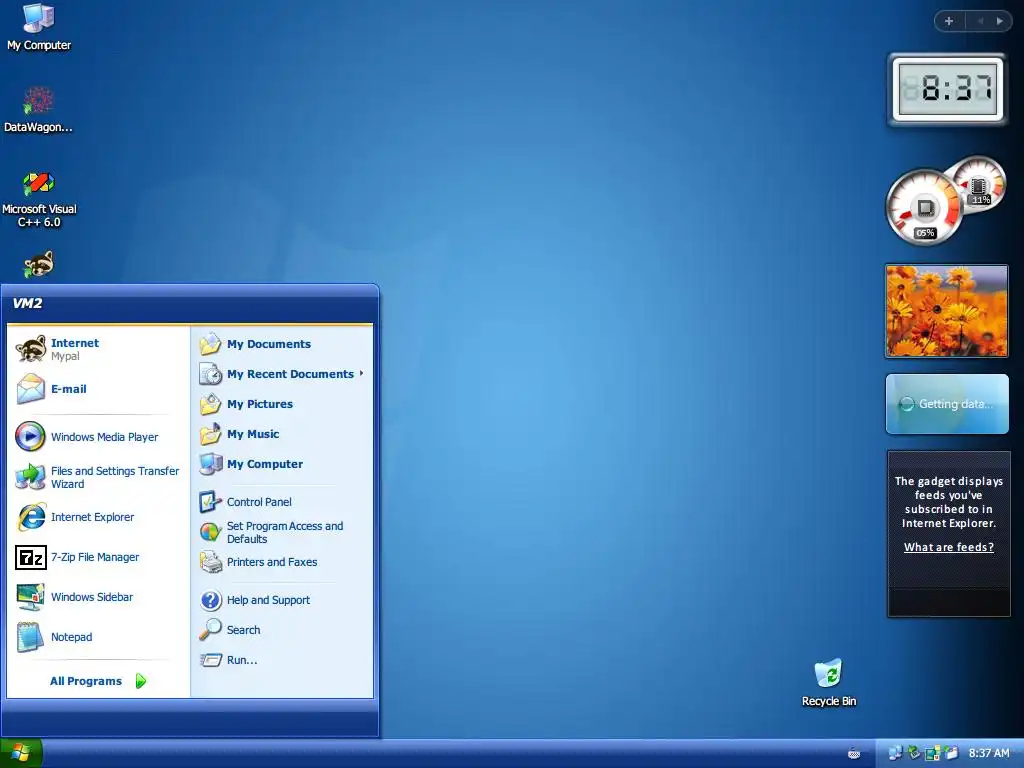Open Windows Sidebar from Start menu
This screenshot has width=1024, height=768.
[98, 597]
